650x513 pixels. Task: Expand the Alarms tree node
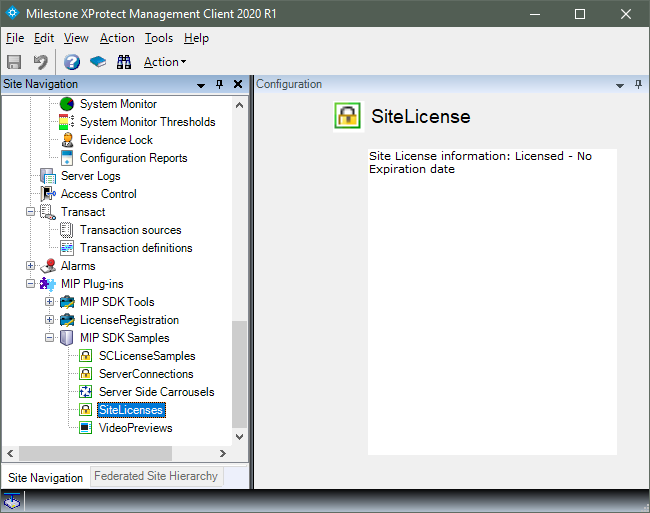click(x=30, y=266)
